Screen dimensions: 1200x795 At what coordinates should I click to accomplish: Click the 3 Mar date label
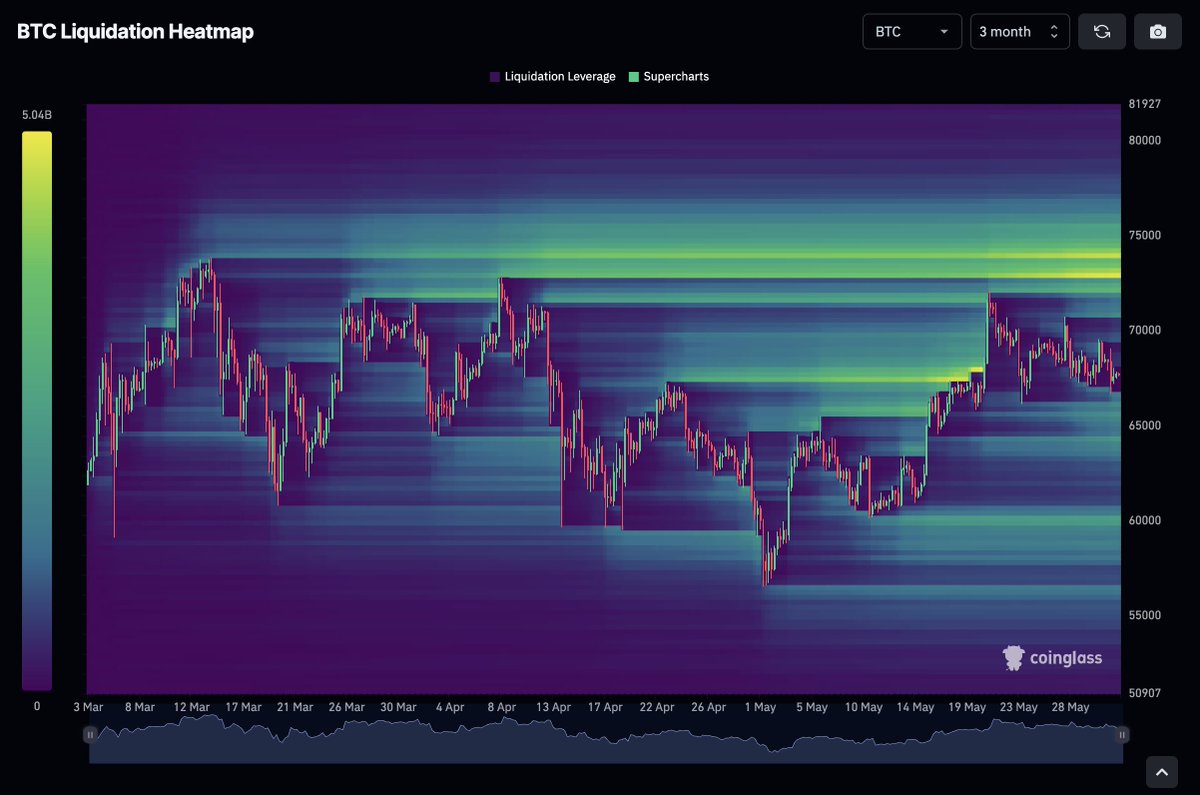click(x=88, y=707)
